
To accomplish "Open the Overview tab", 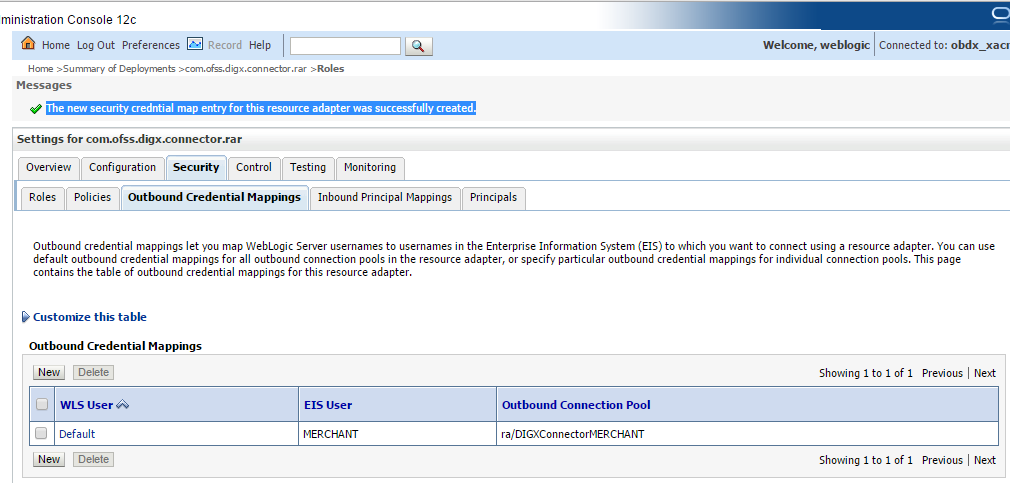I will [48, 167].
